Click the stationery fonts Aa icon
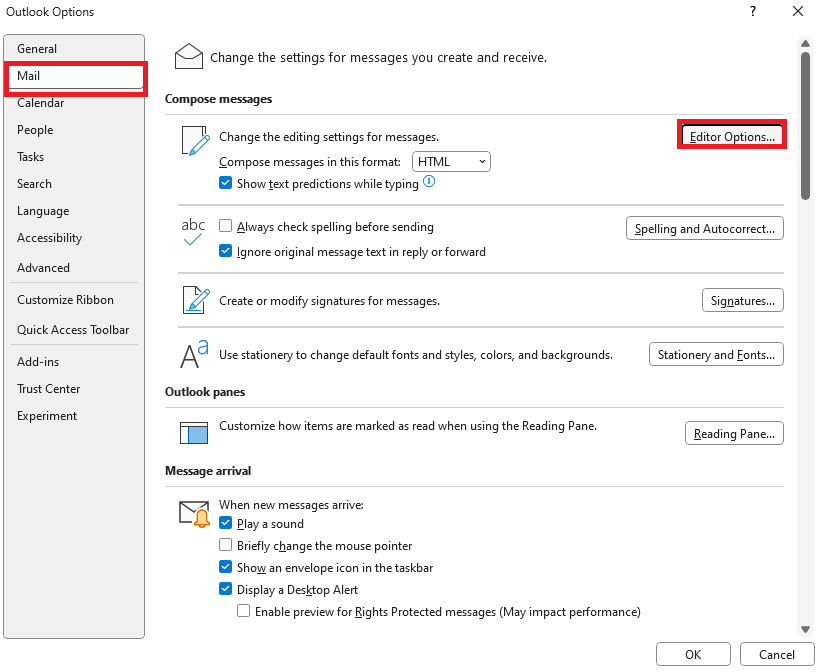 (194, 354)
